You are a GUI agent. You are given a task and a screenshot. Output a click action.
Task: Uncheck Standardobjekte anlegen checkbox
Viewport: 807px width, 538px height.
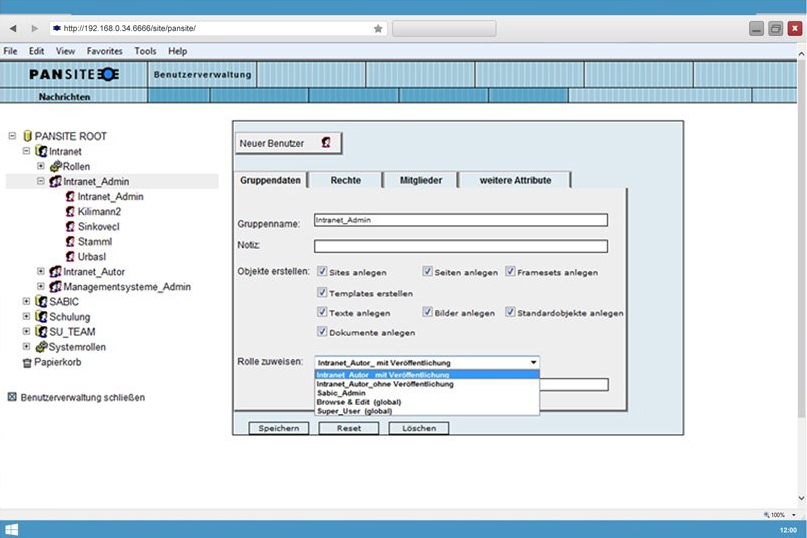(510, 312)
